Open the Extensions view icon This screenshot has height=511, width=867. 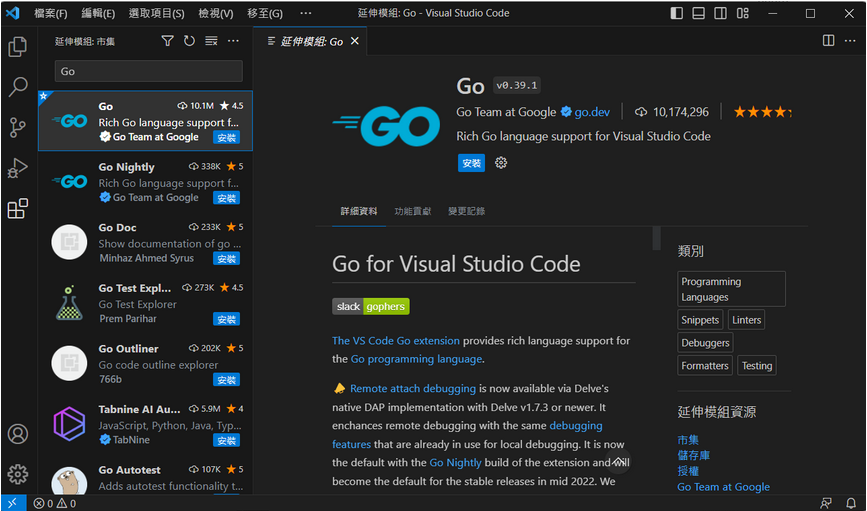18,208
